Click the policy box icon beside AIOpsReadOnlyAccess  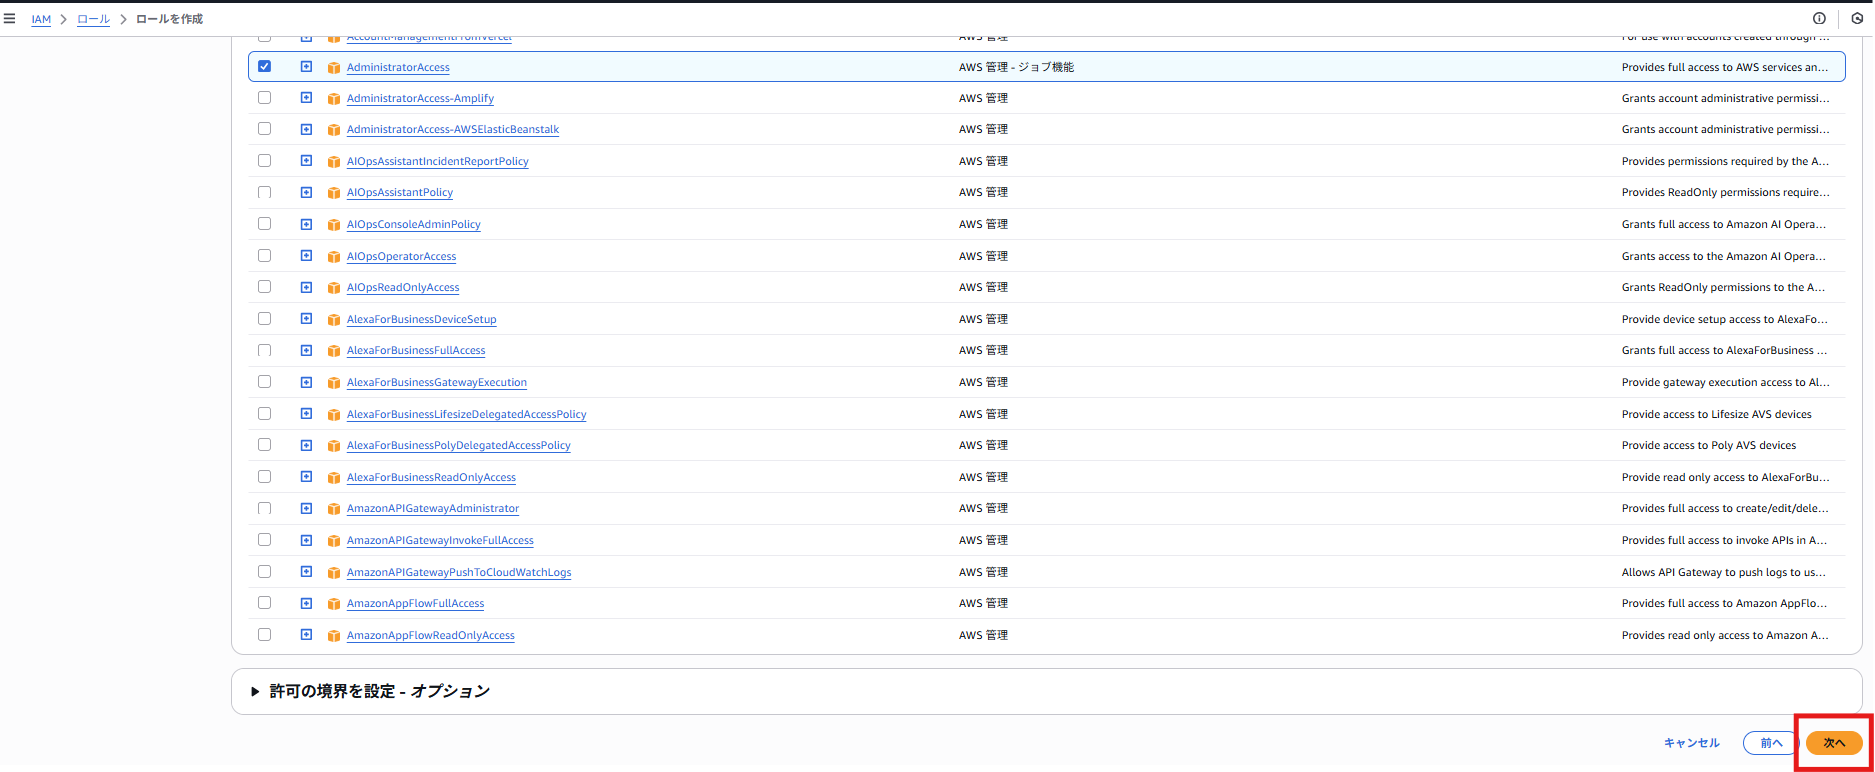(x=334, y=288)
